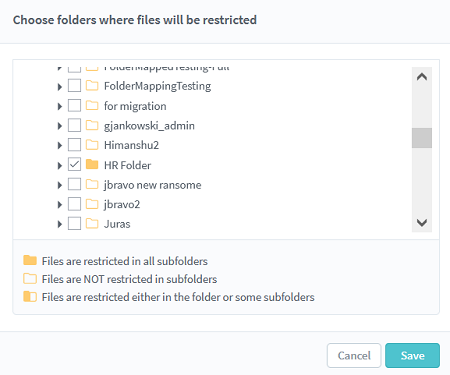Click the folder icon for gjankowski_admin

tap(92, 125)
